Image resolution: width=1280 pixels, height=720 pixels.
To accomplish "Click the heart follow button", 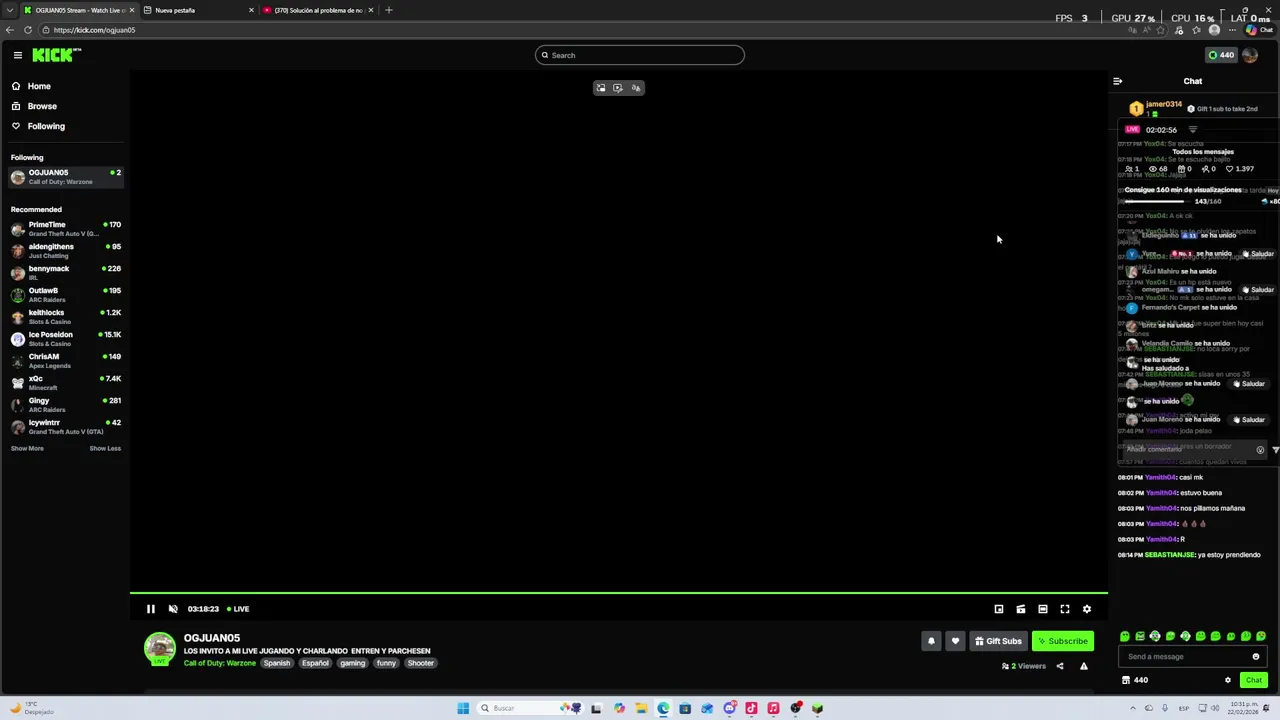I will (x=955, y=641).
